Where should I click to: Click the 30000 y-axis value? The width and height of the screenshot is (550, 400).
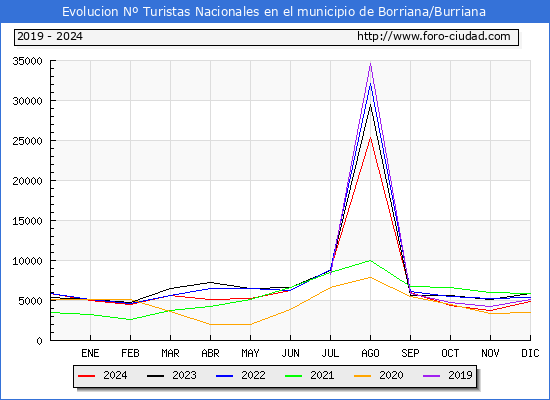click(27, 101)
